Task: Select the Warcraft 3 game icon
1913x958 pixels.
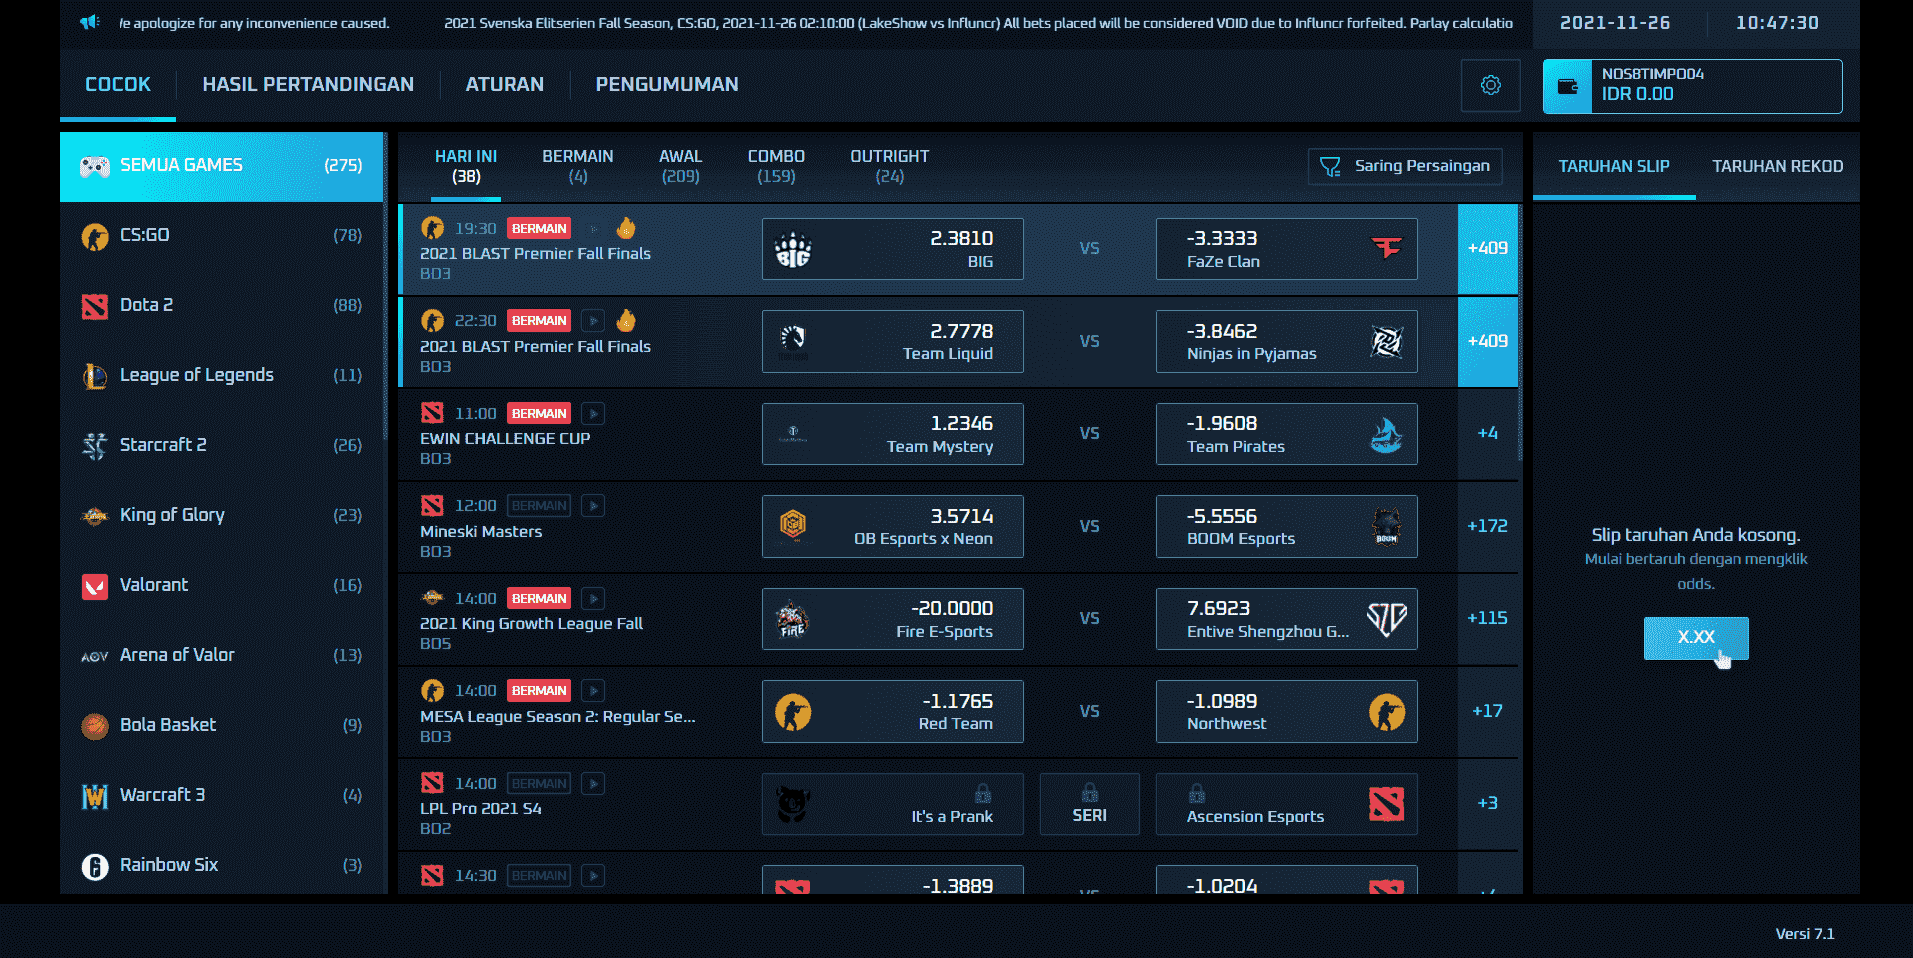Action: click(x=95, y=795)
